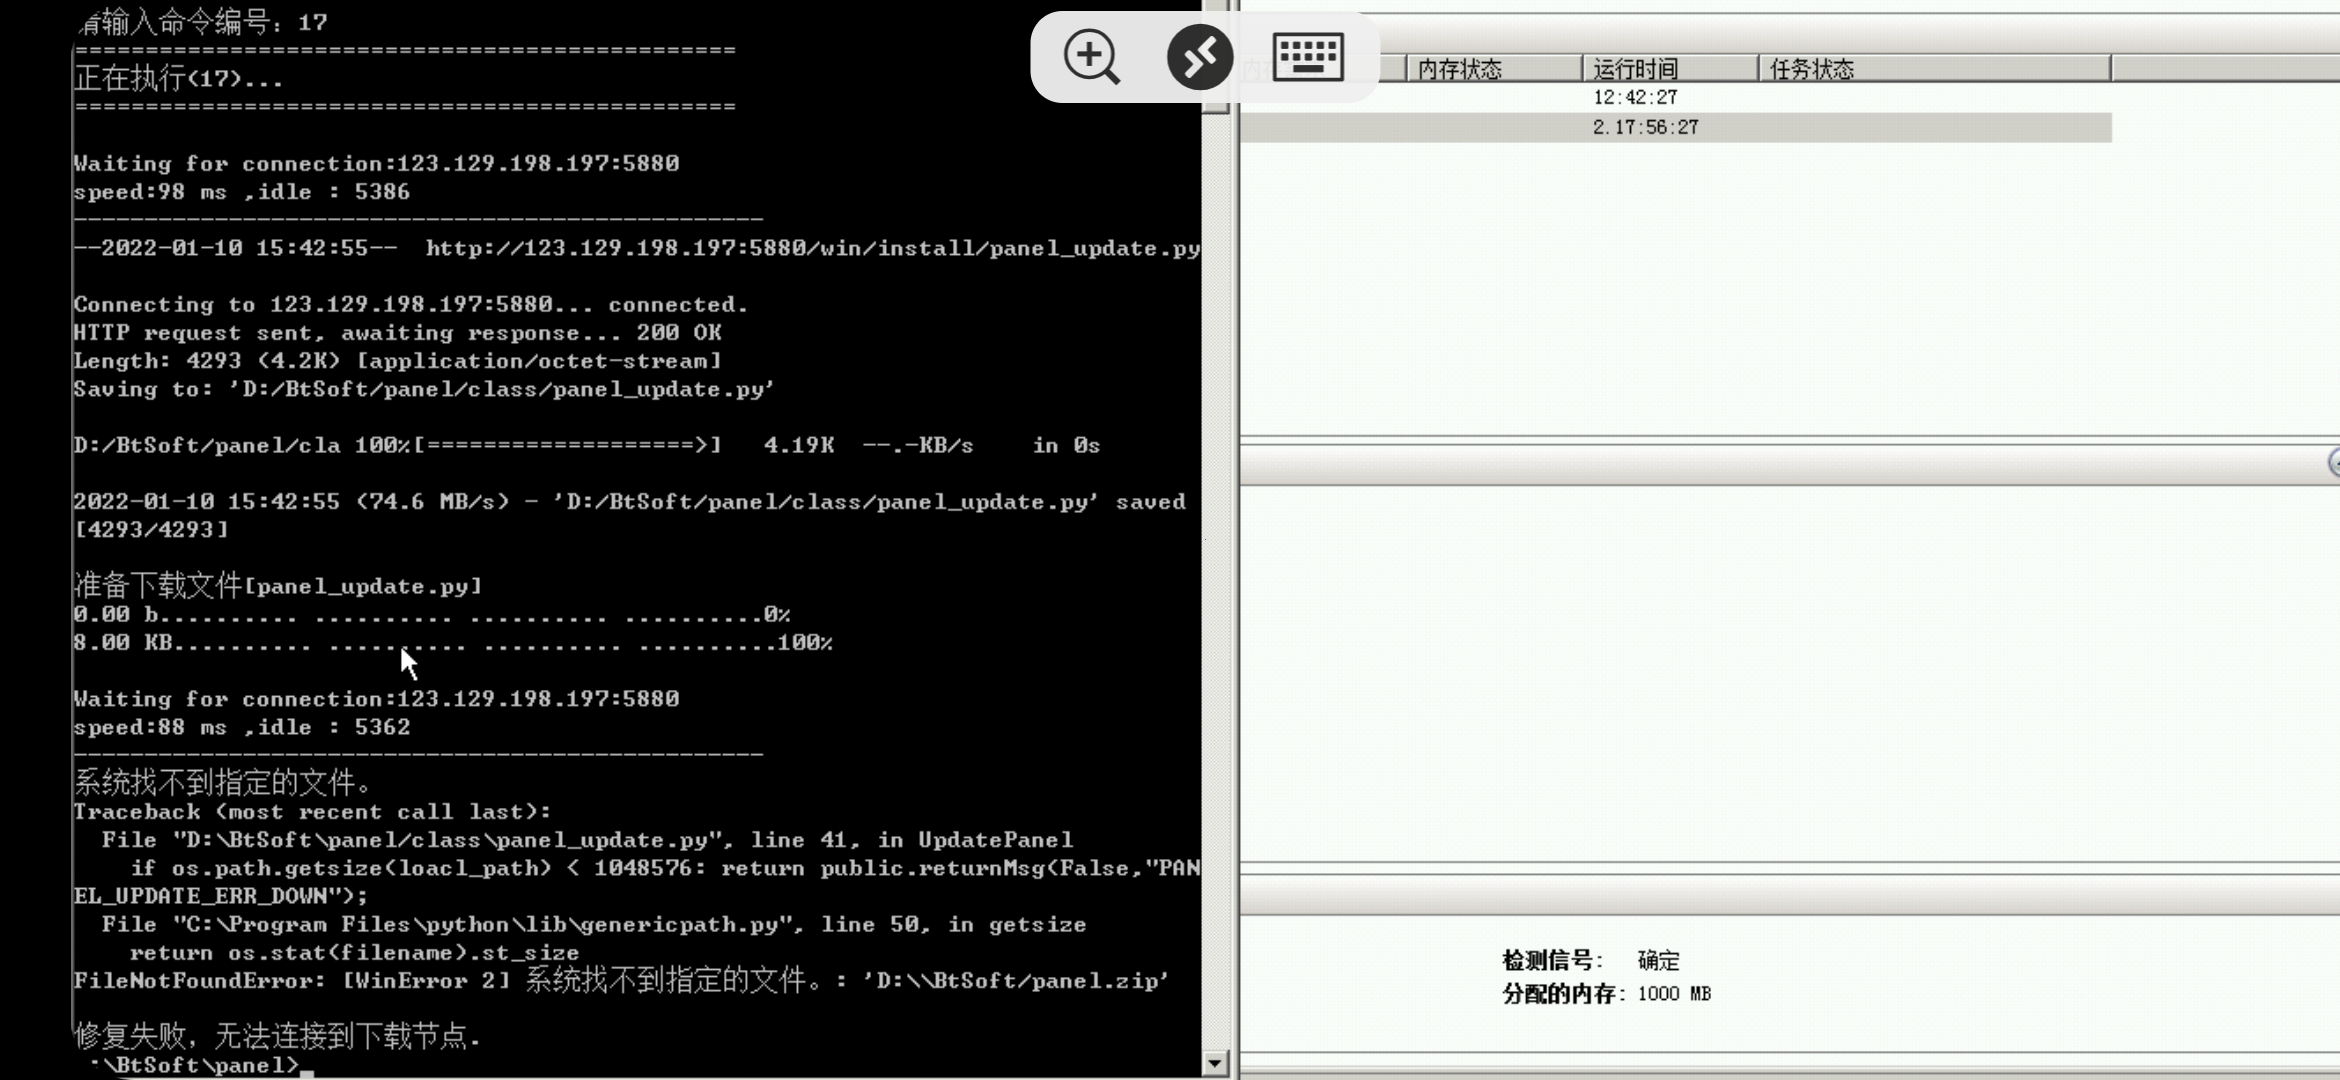
Task: Select the highlighted row showing 2.17:56:27
Action: pyautogui.click(x=1645, y=128)
